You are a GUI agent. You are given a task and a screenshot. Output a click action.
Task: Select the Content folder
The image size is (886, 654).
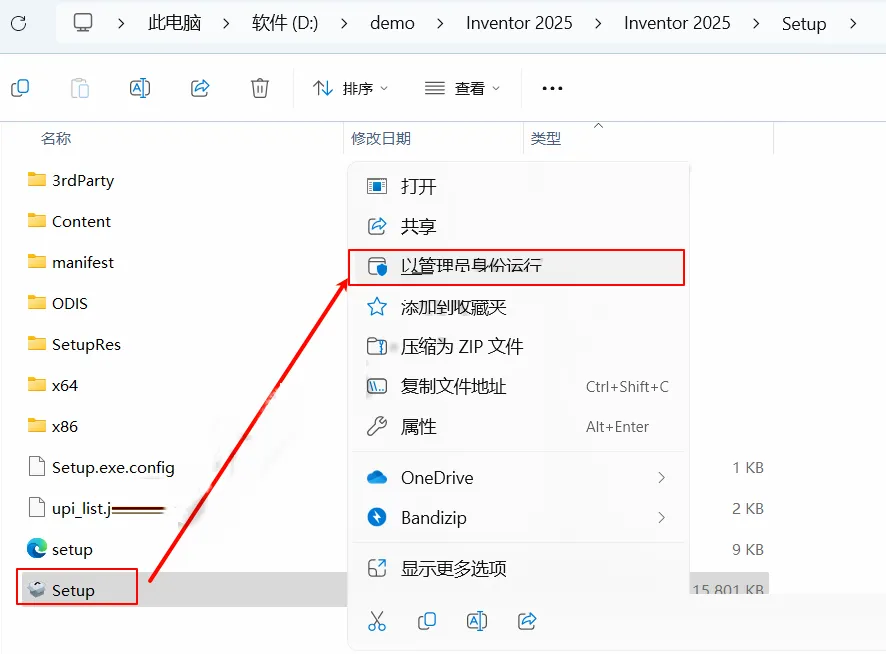pos(69,222)
